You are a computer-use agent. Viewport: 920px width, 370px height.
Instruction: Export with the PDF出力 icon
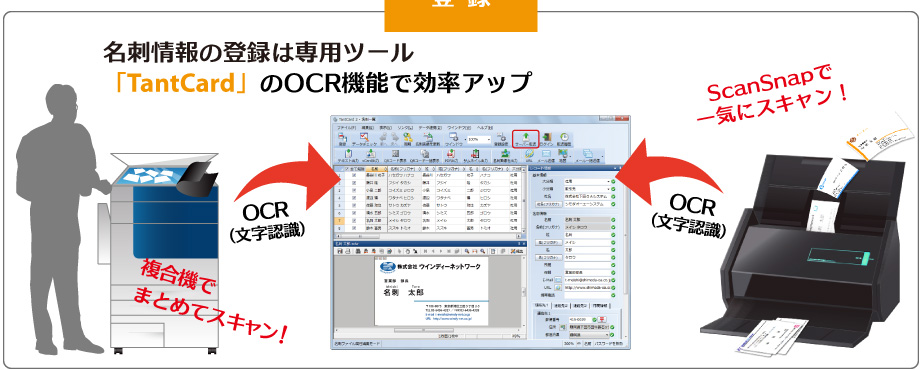point(451,155)
